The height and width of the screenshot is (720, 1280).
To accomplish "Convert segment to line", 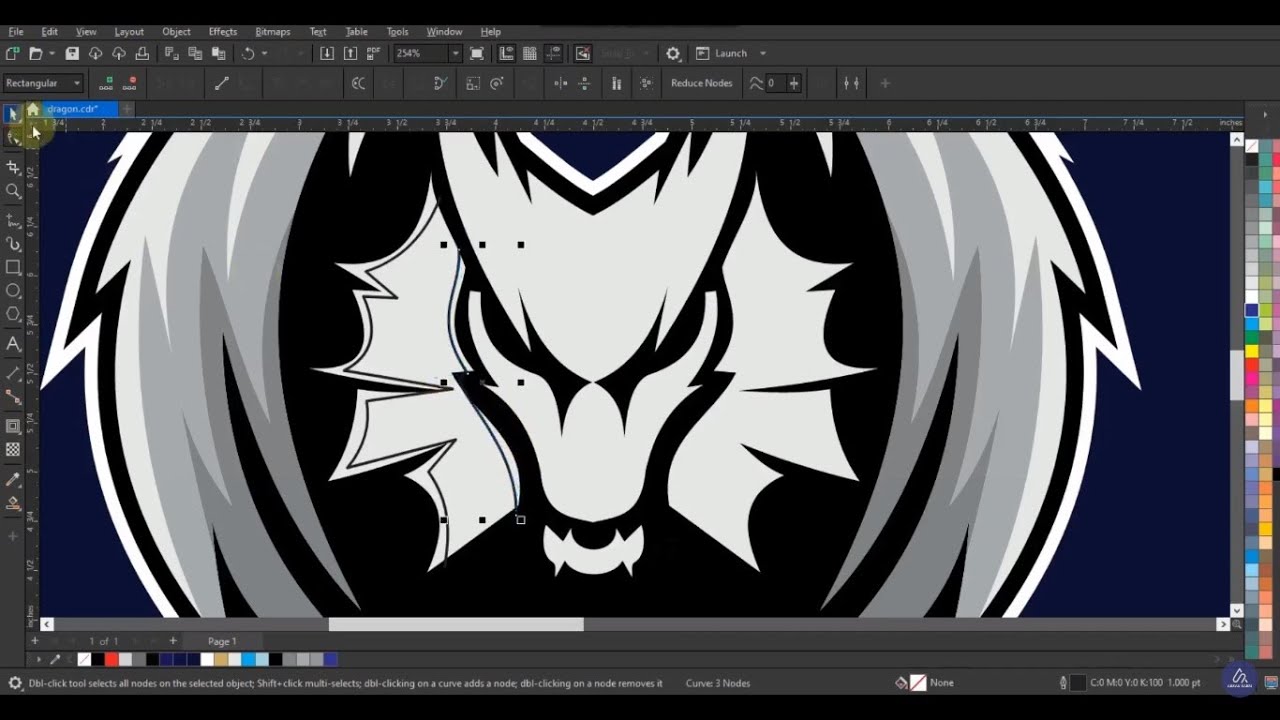I will point(222,83).
